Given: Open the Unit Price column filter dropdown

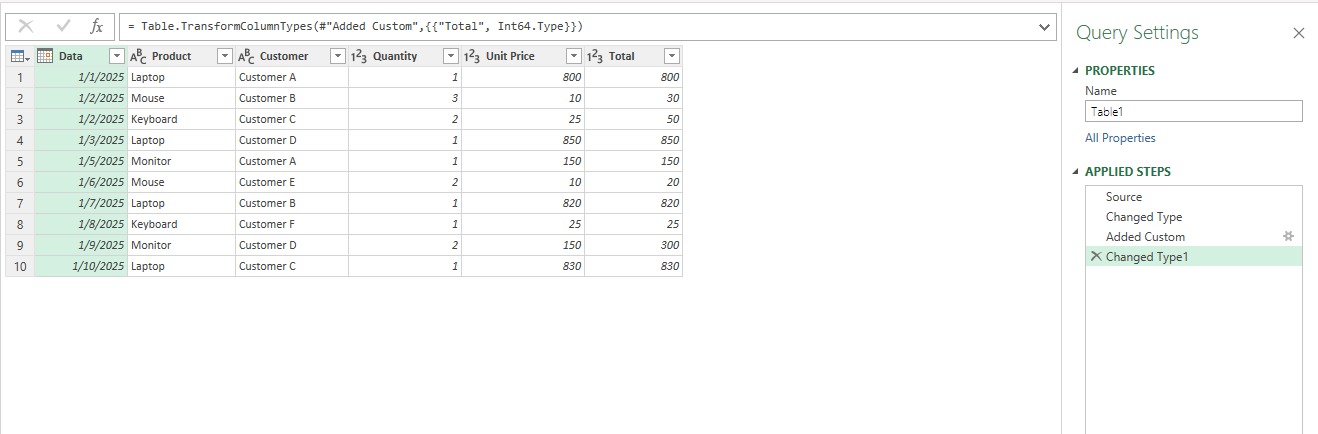Looking at the screenshot, I should [x=574, y=56].
